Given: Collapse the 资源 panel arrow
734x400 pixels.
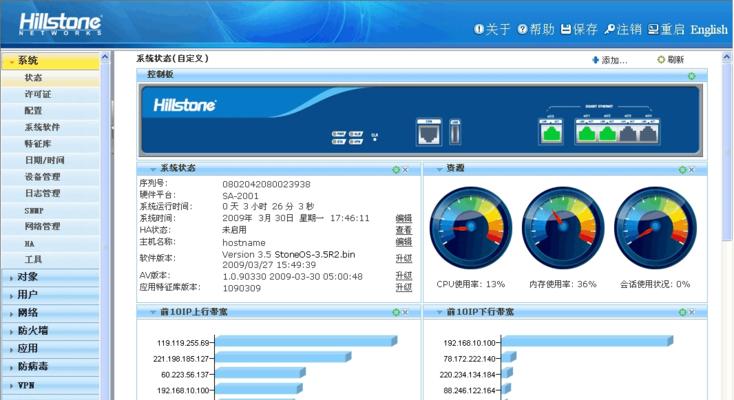Looking at the screenshot, I should (439, 169).
